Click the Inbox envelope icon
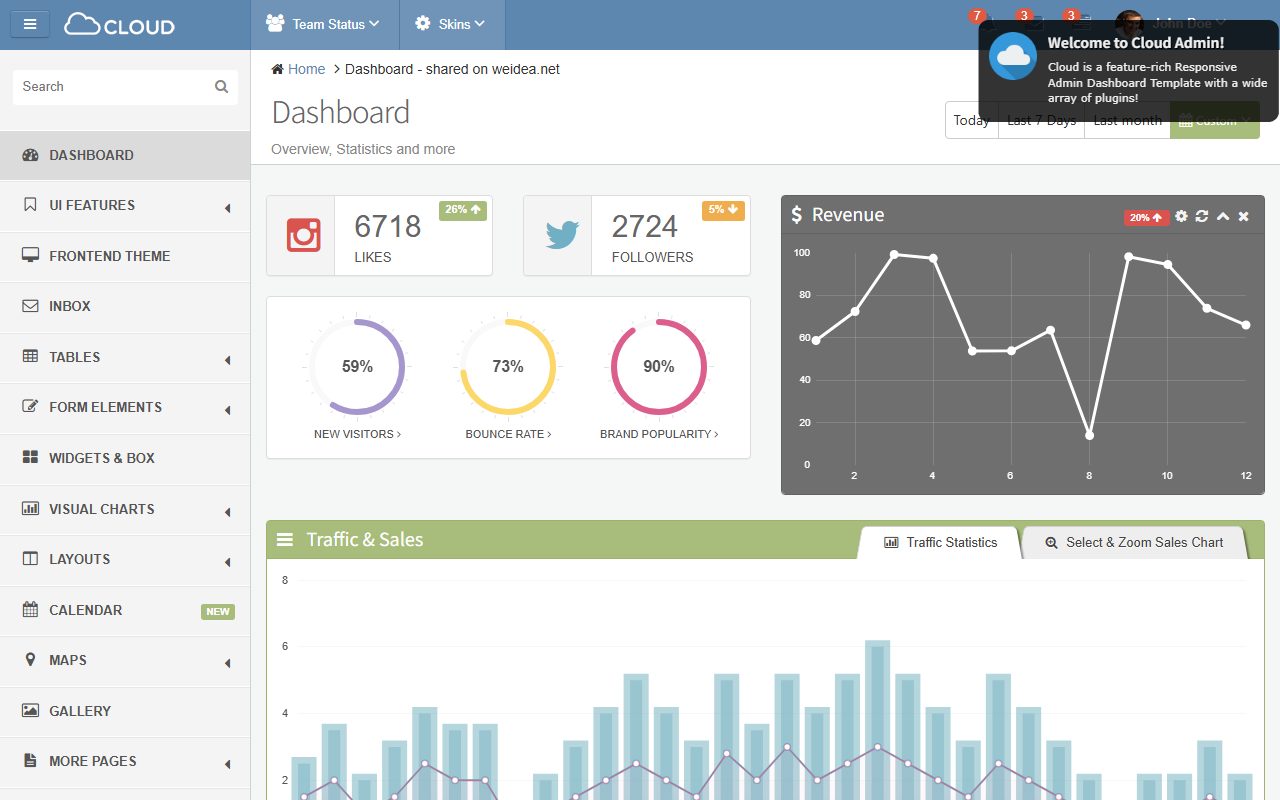The height and width of the screenshot is (800, 1280). pyautogui.click(x=30, y=306)
